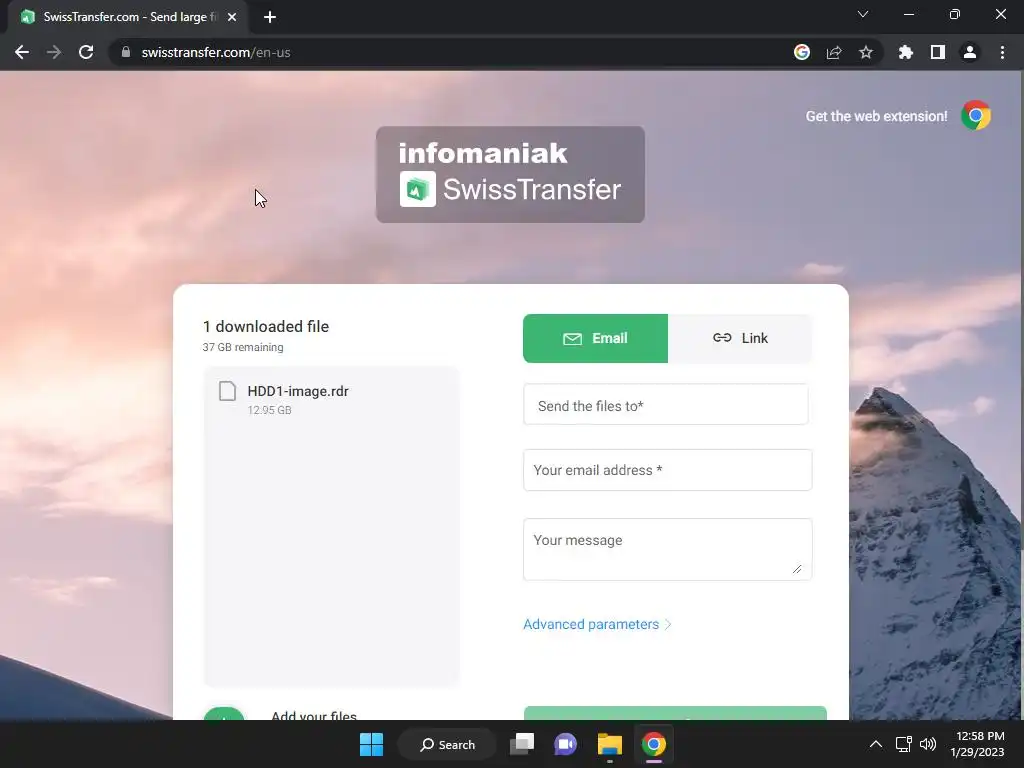Click the volume tray icon

tap(927, 744)
